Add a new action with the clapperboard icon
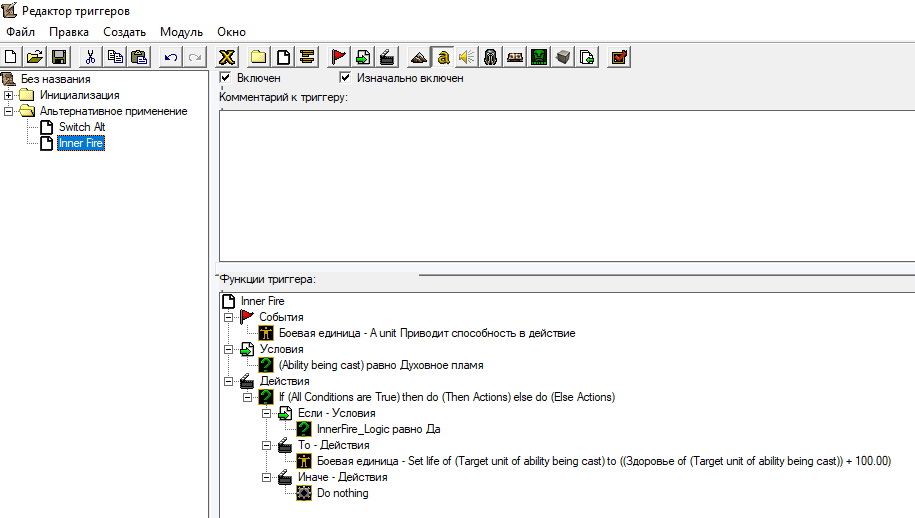The height and width of the screenshot is (518, 915). click(386, 57)
